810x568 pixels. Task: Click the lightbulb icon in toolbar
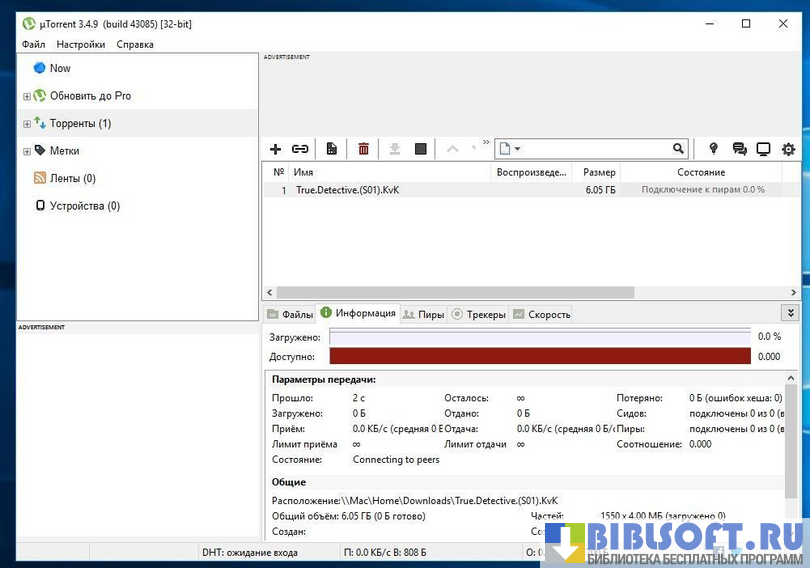click(713, 149)
